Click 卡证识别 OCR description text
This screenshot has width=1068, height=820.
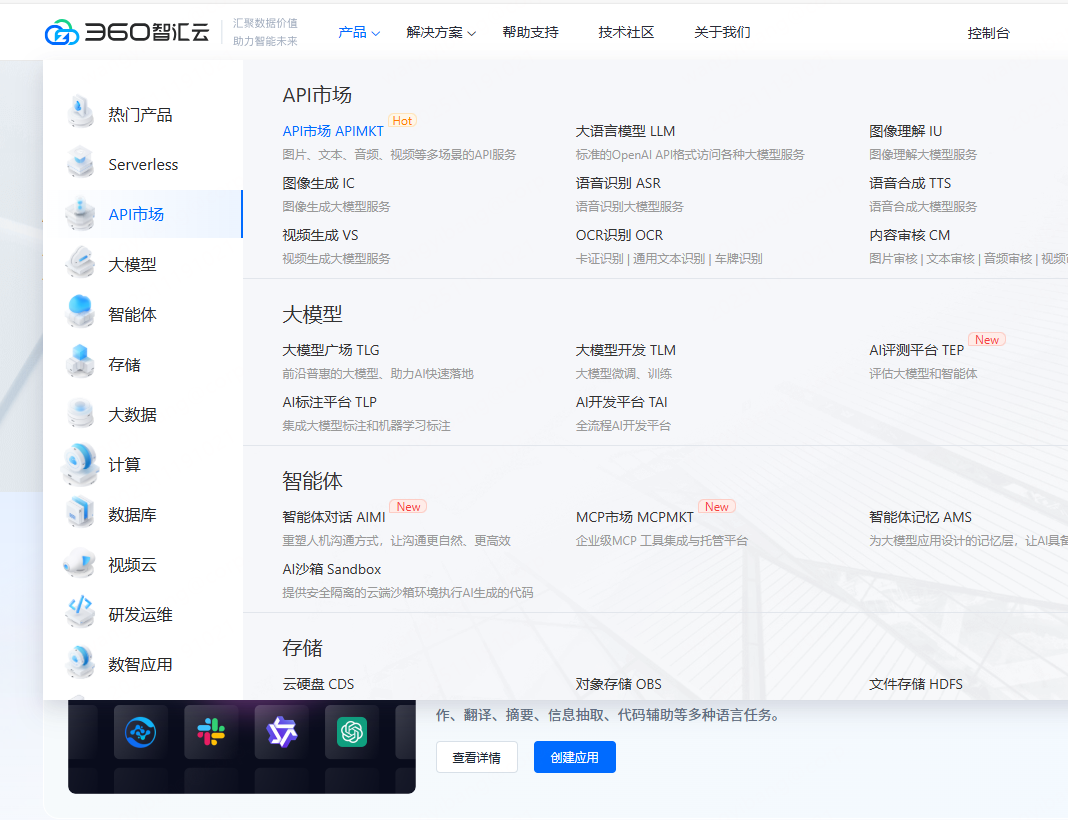[x=669, y=259]
